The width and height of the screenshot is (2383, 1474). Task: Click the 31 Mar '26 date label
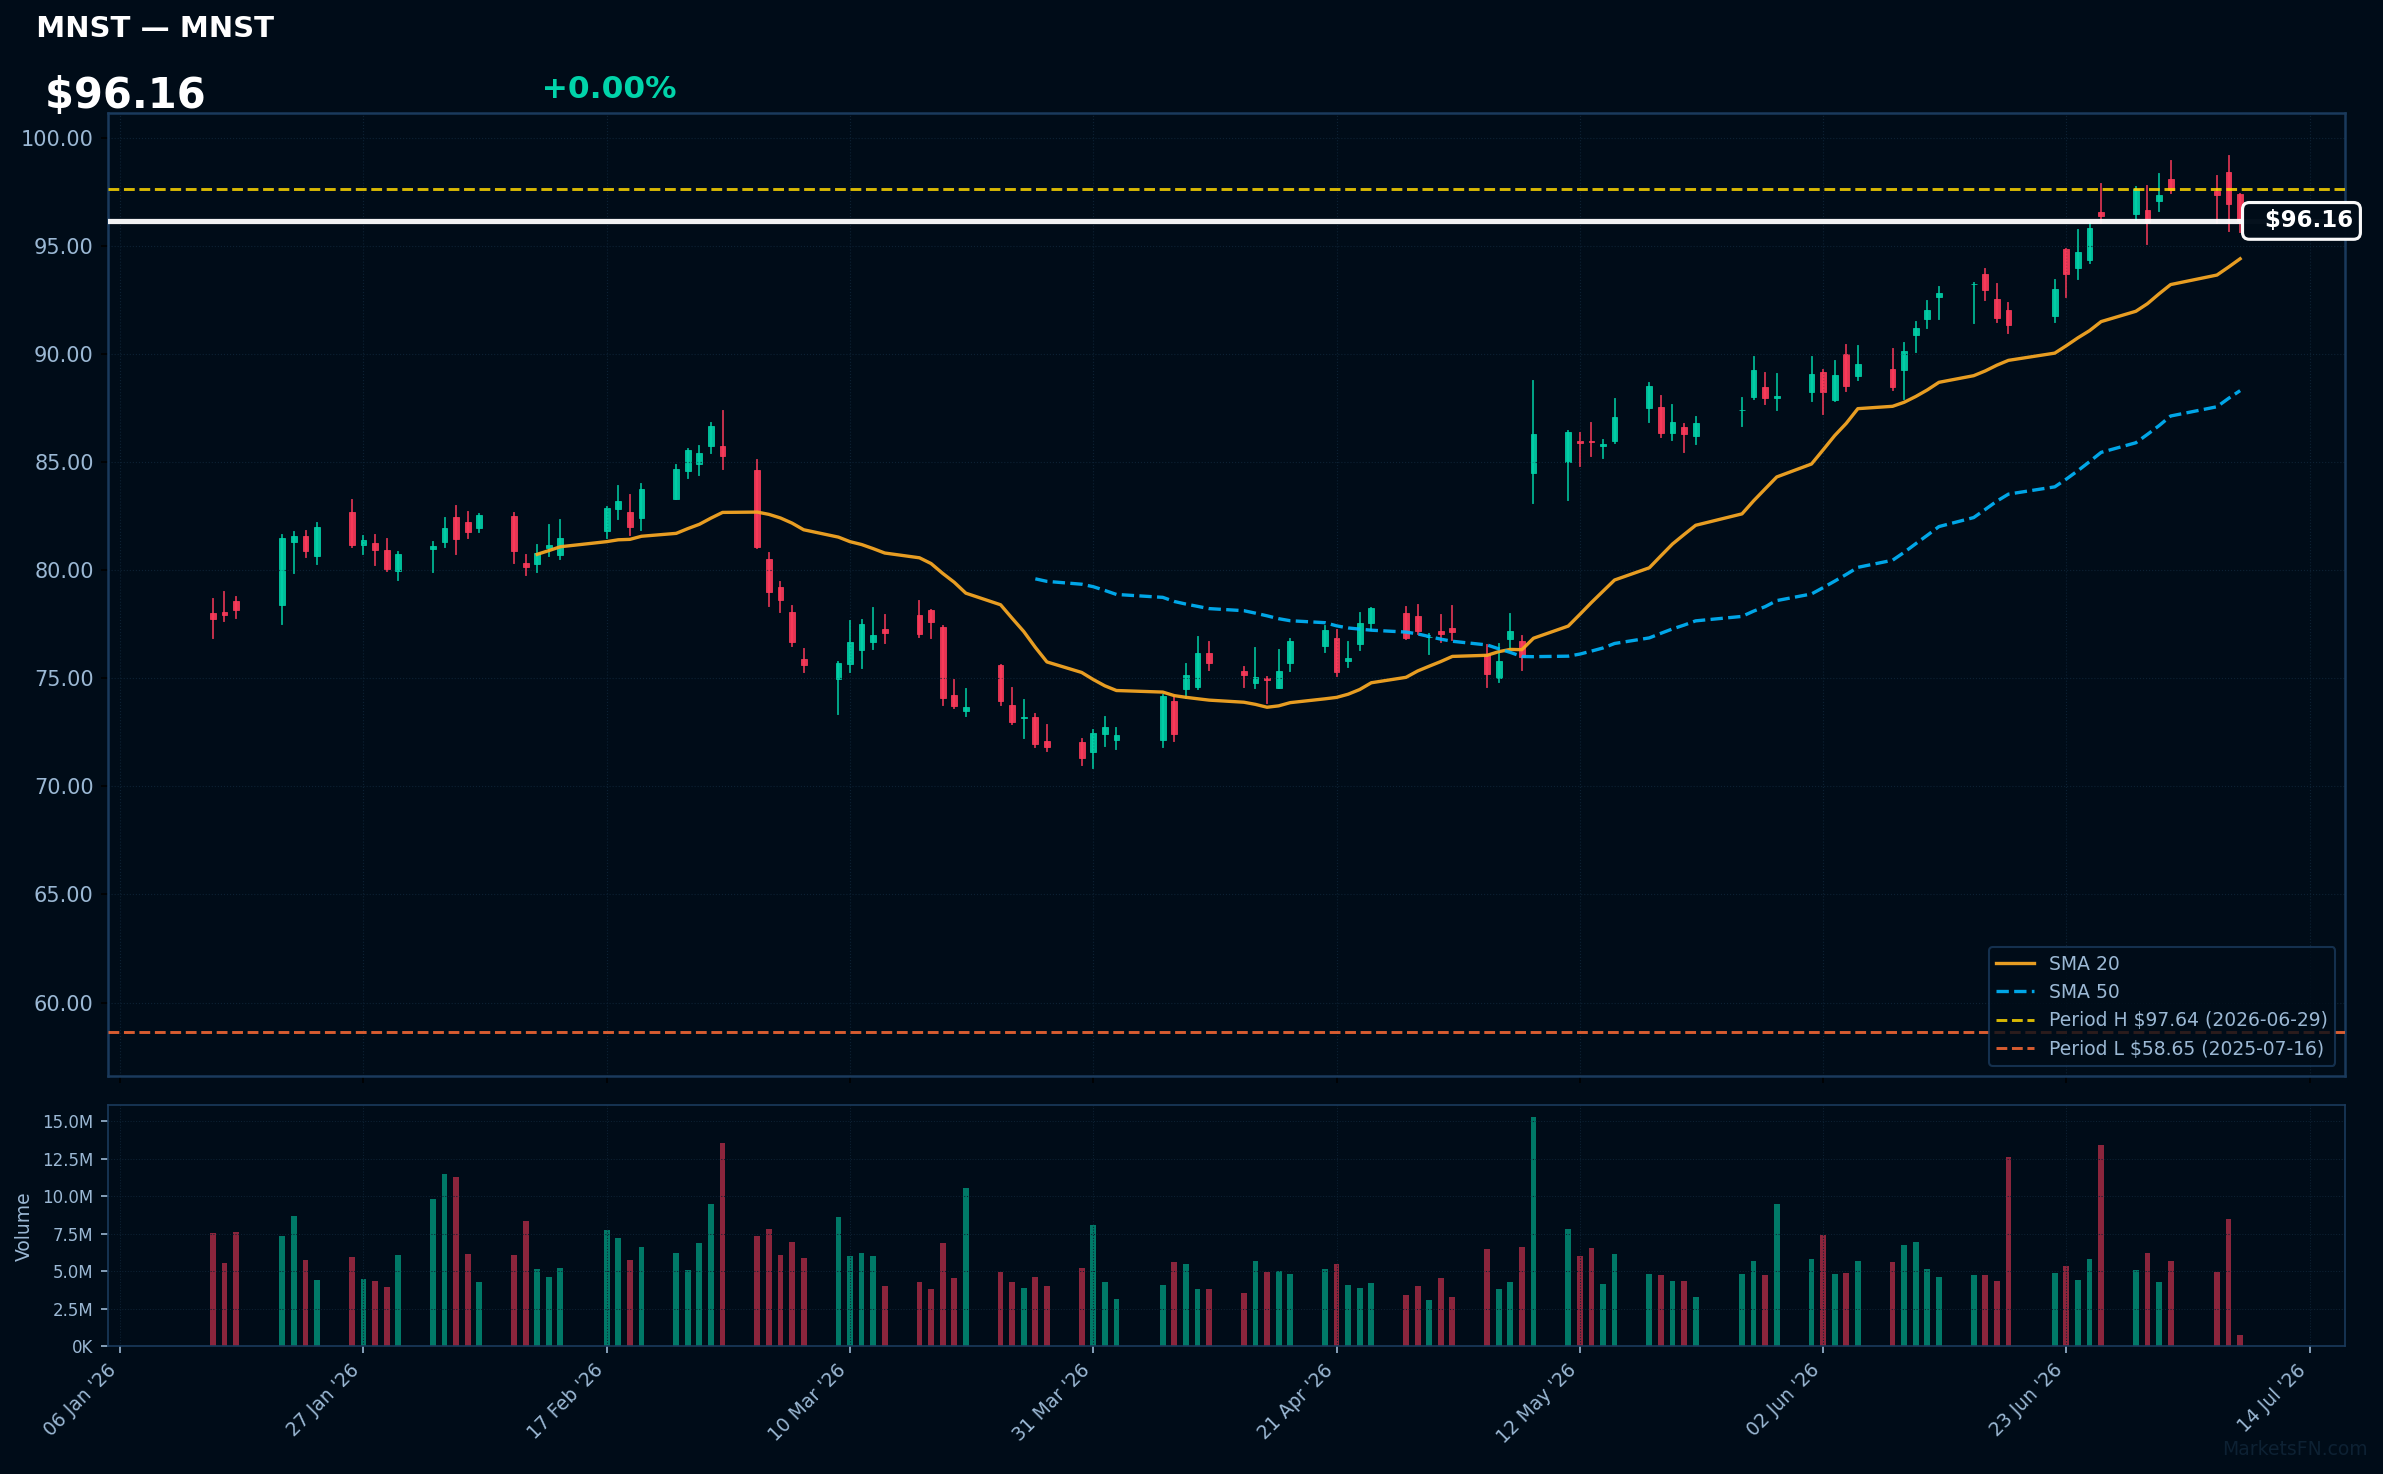[x=1051, y=1400]
